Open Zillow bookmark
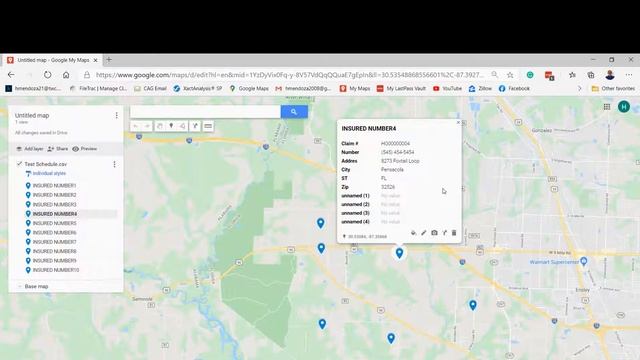 point(480,88)
